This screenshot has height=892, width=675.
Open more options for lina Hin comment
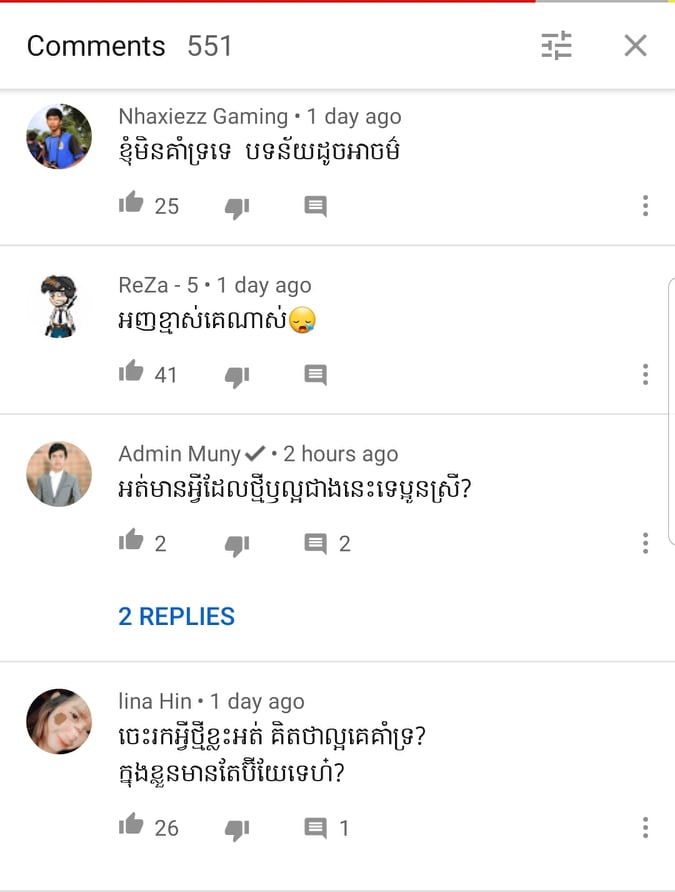click(645, 827)
